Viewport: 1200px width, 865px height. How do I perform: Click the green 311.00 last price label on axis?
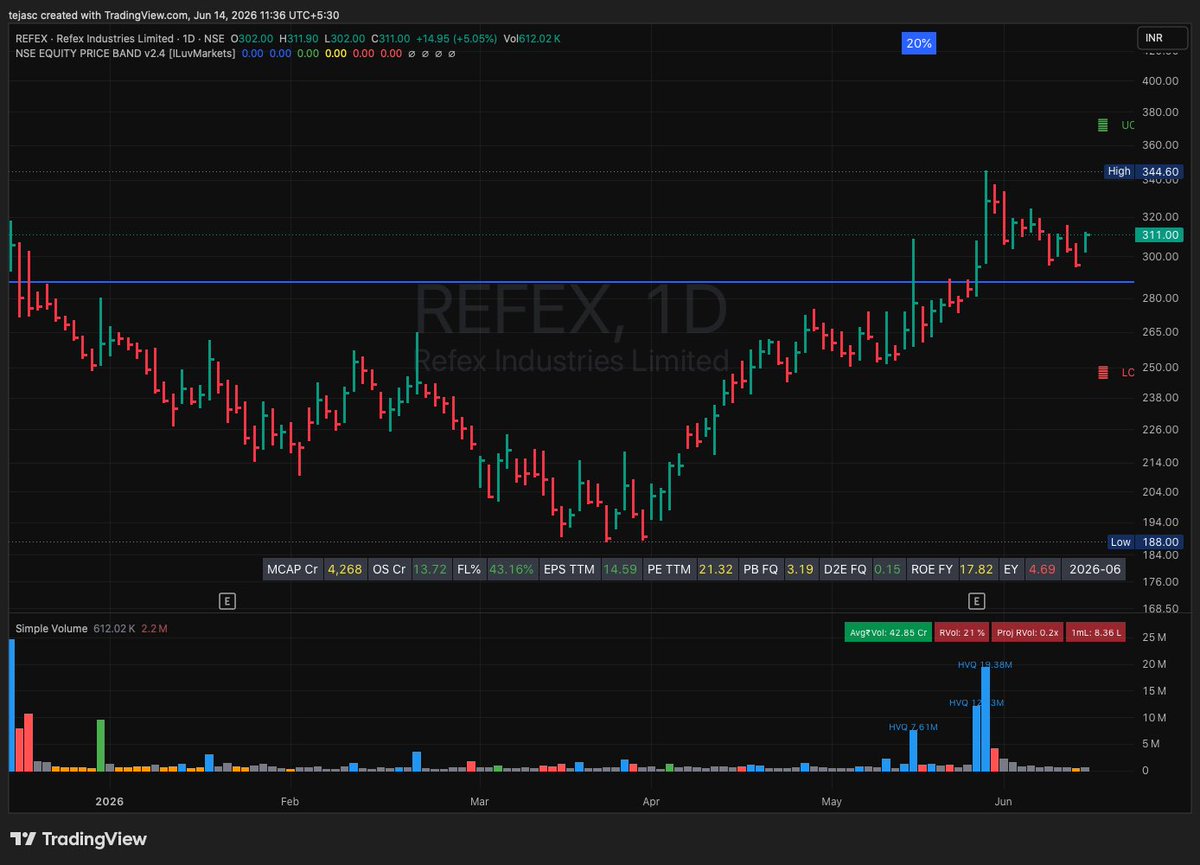pos(1160,235)
